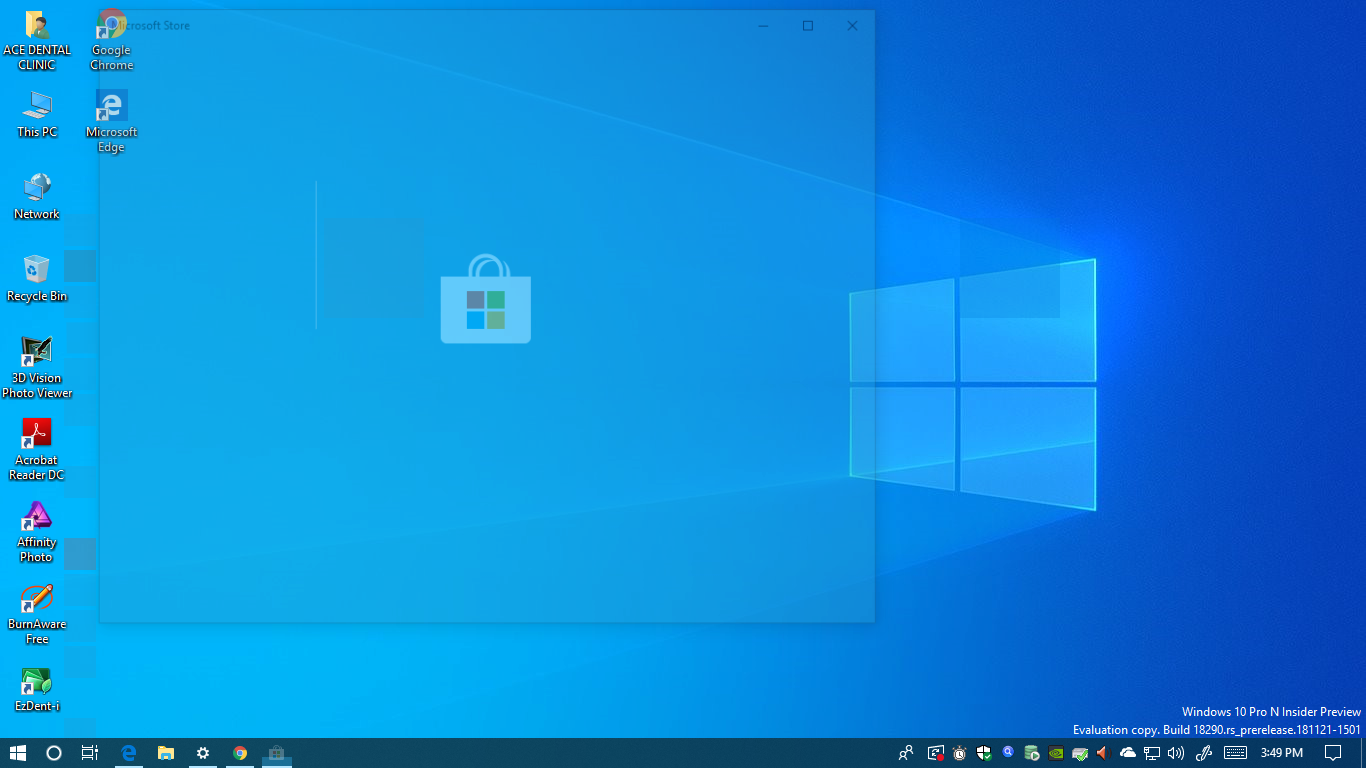Image resolution: width=1366 pixels, height=768 pixels.
Task: Close the Microsoft Store window
Action: coord(852,26)
